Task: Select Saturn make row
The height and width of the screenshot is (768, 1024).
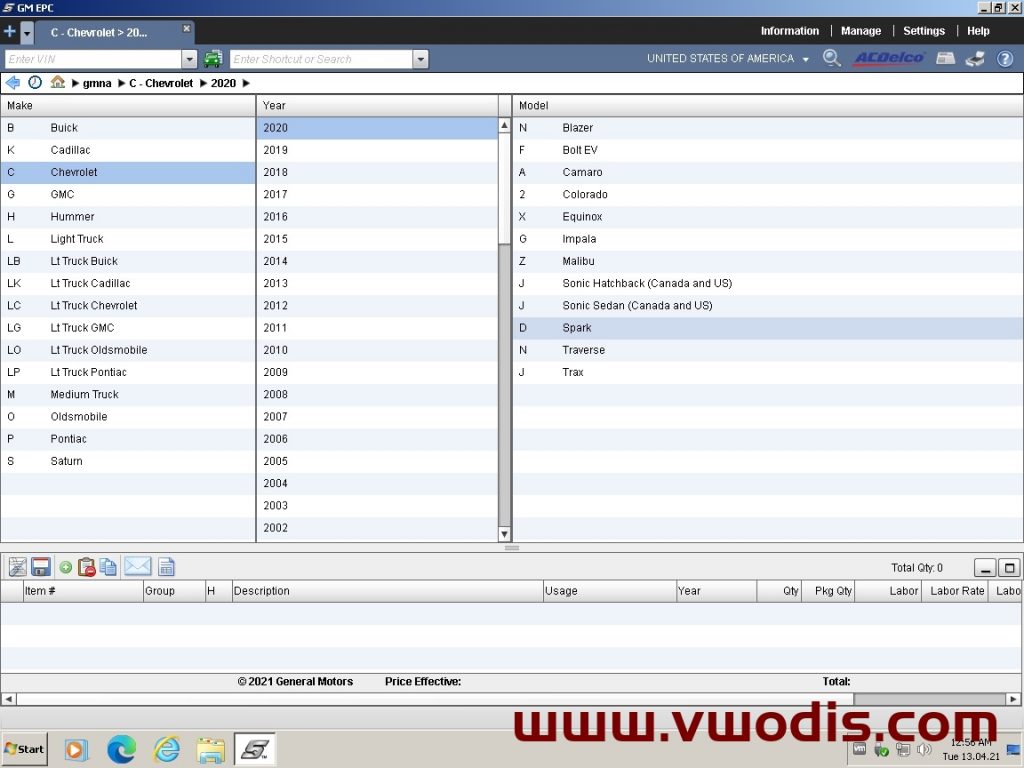Action: (128, 460)
